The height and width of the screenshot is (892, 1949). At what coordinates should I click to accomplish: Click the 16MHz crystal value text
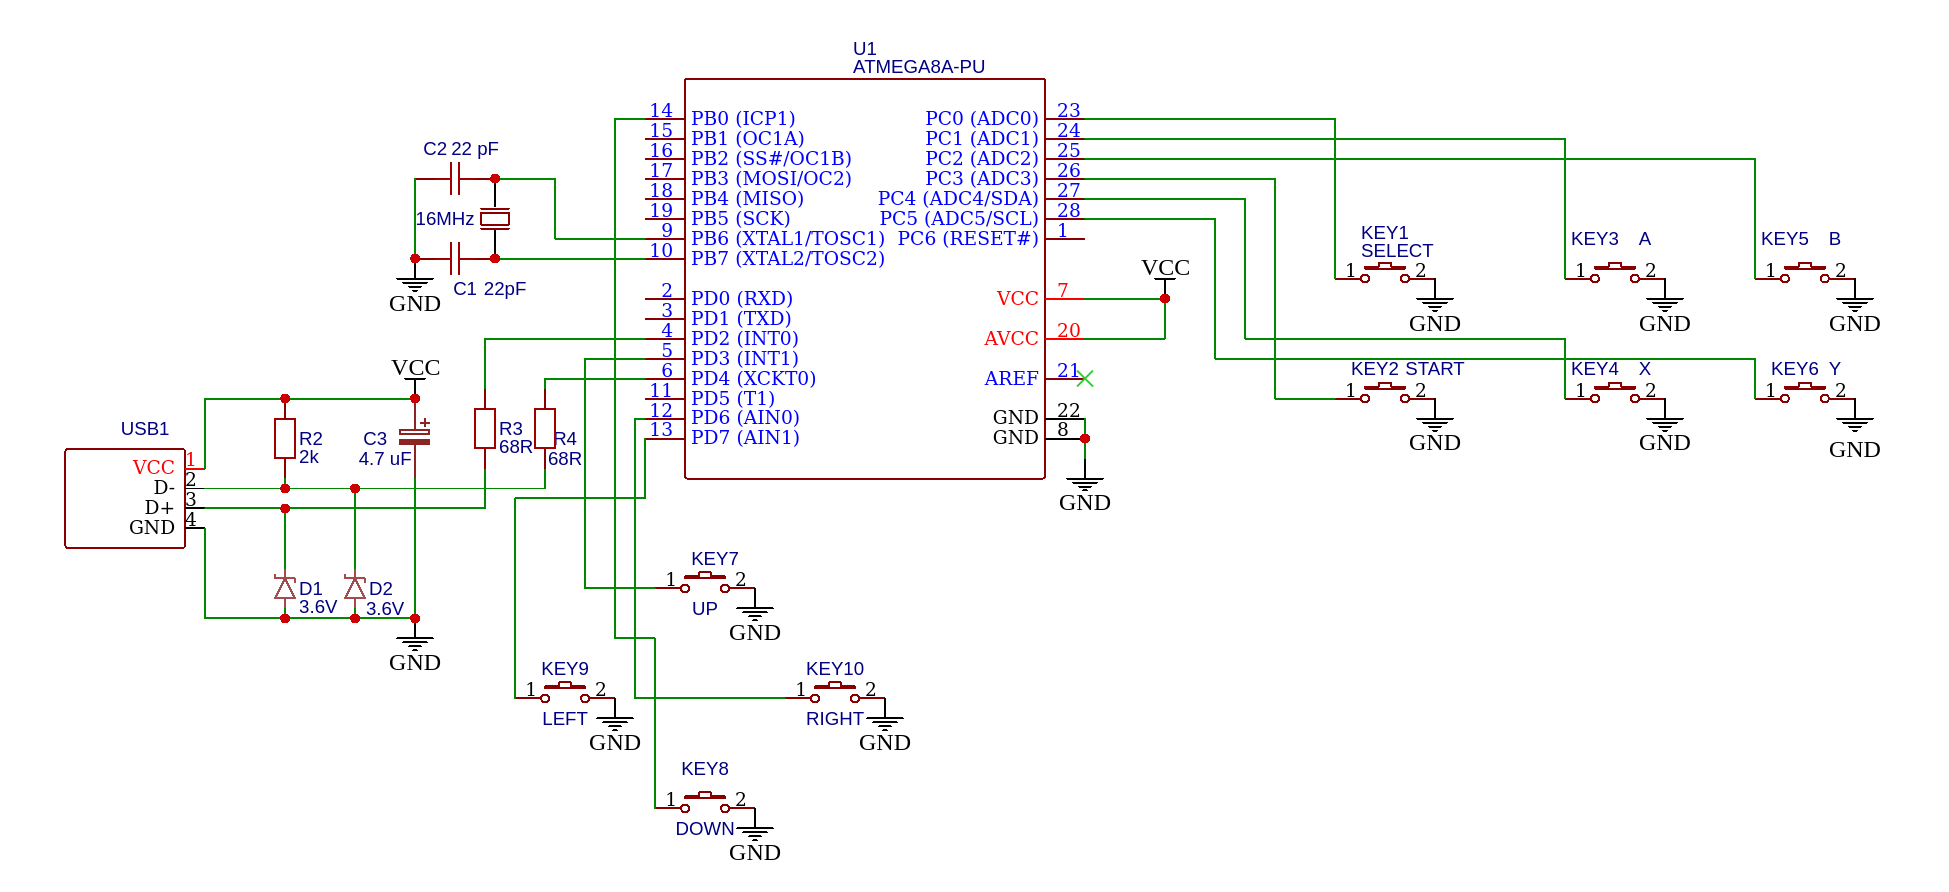[x=445, y=219]
